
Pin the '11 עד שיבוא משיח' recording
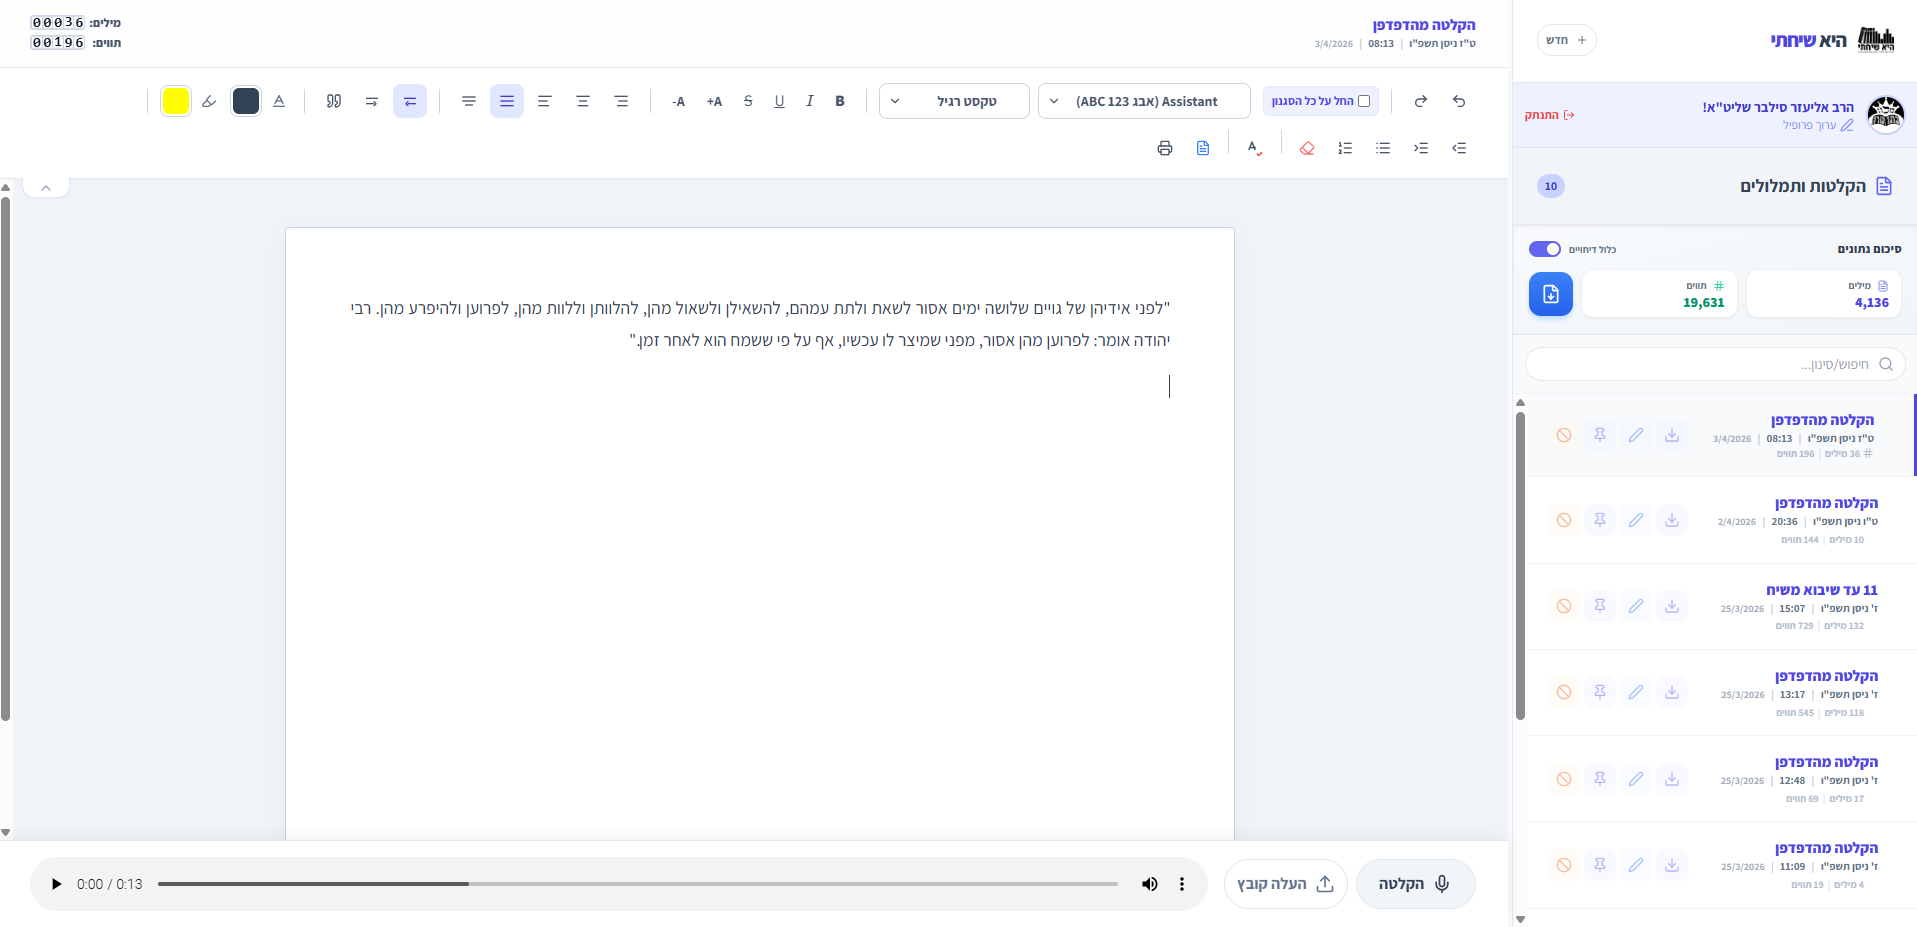coord(1600,606)
